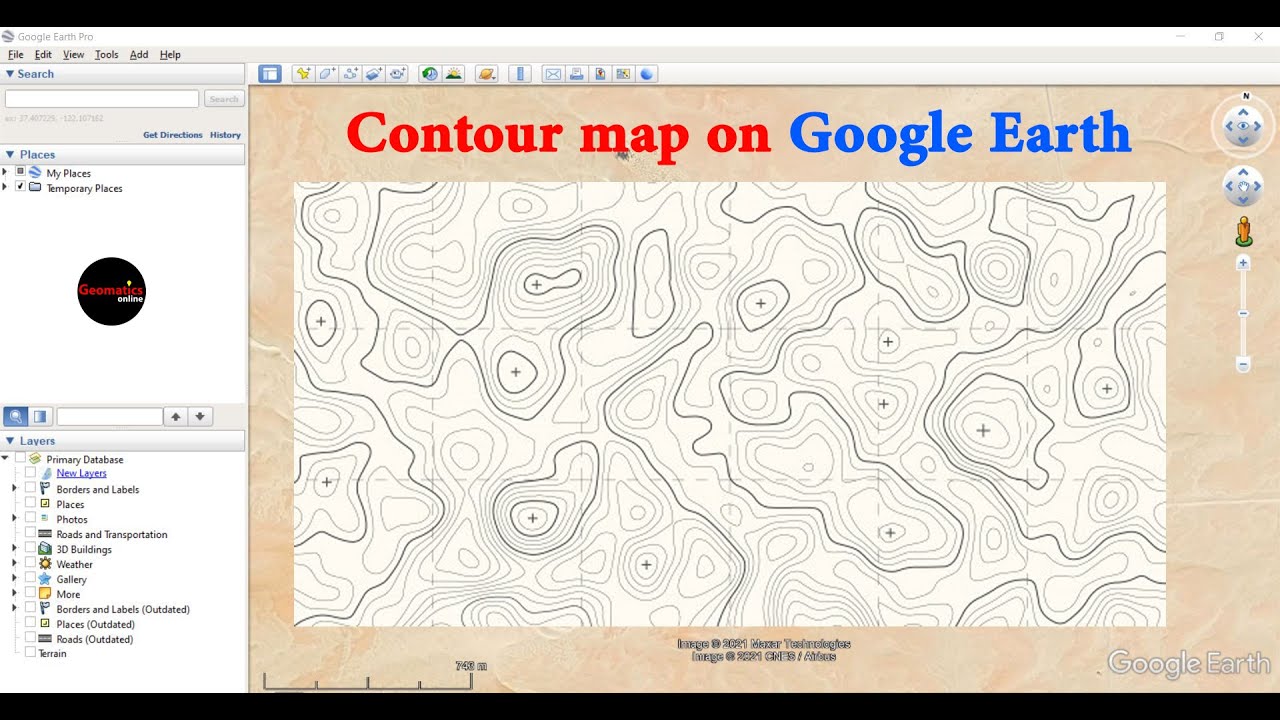
Task: Collapse the Layers panel header arrow
Action: click(x=10, y=441)
